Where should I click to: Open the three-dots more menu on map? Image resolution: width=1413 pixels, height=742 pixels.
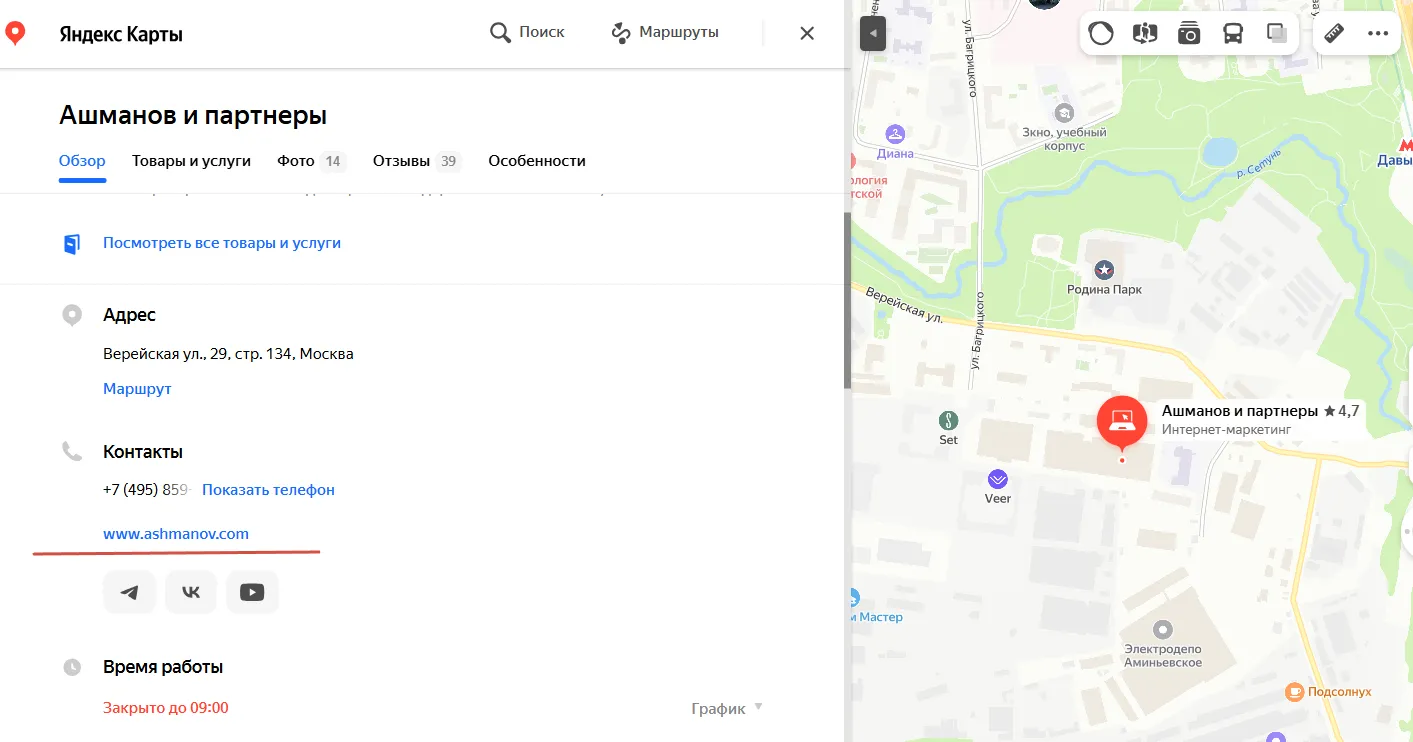coord(1378,34)
